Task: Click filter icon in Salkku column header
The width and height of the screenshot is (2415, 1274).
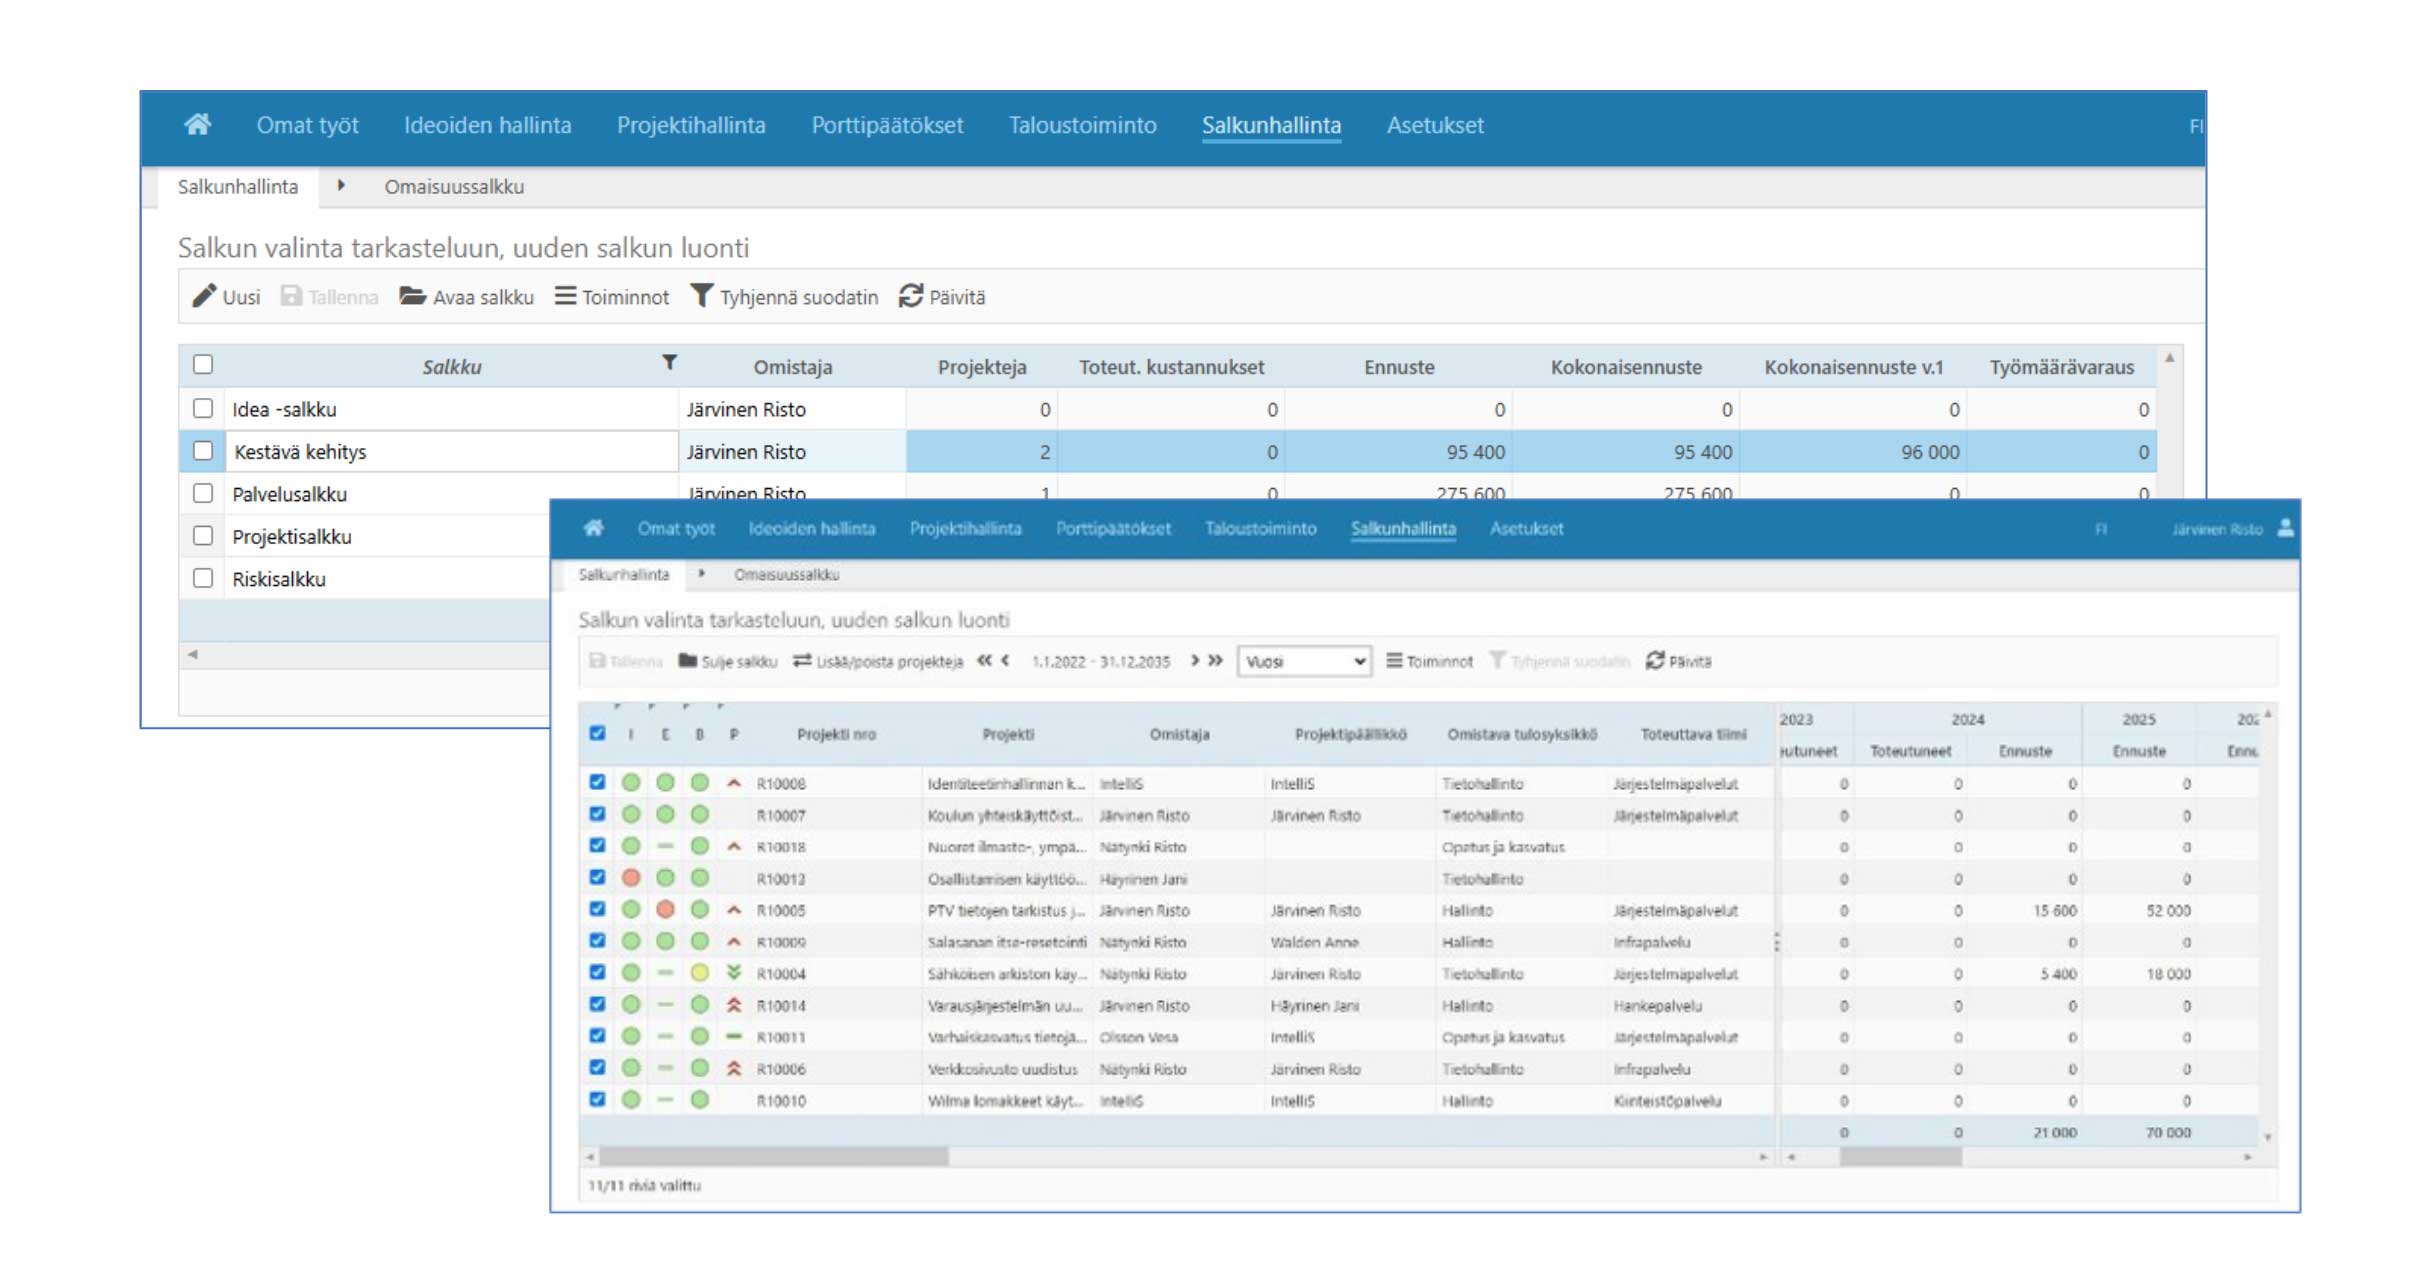Action: (669, 363)
